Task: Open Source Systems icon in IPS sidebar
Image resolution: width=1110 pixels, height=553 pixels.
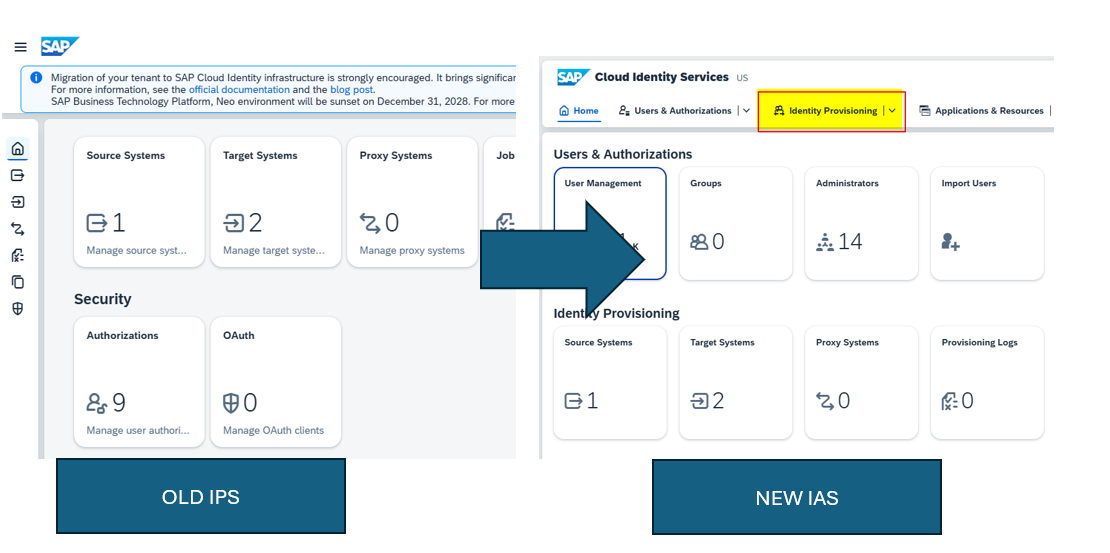Action: coord(18,176)
